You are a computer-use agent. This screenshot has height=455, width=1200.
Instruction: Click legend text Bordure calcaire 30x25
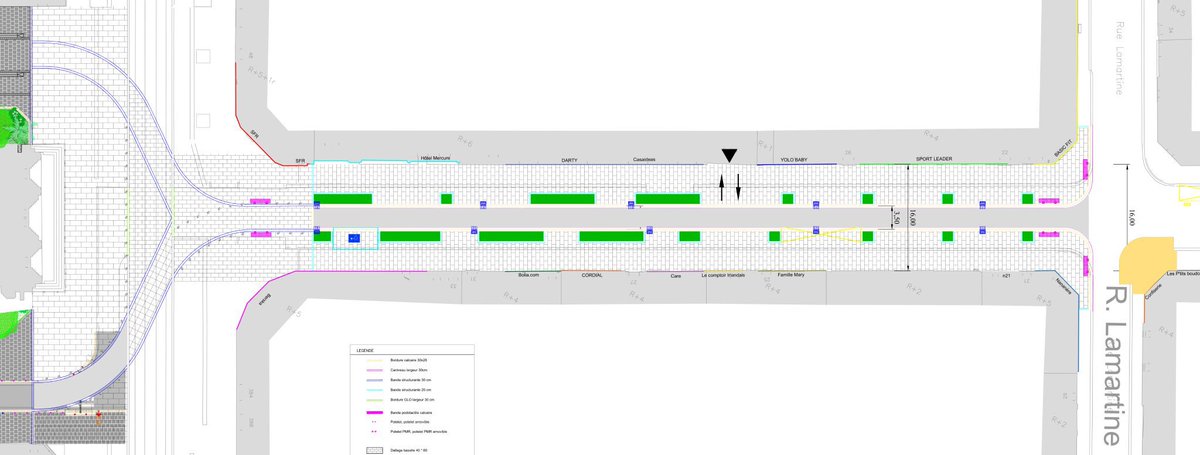[x=409, y=360]
